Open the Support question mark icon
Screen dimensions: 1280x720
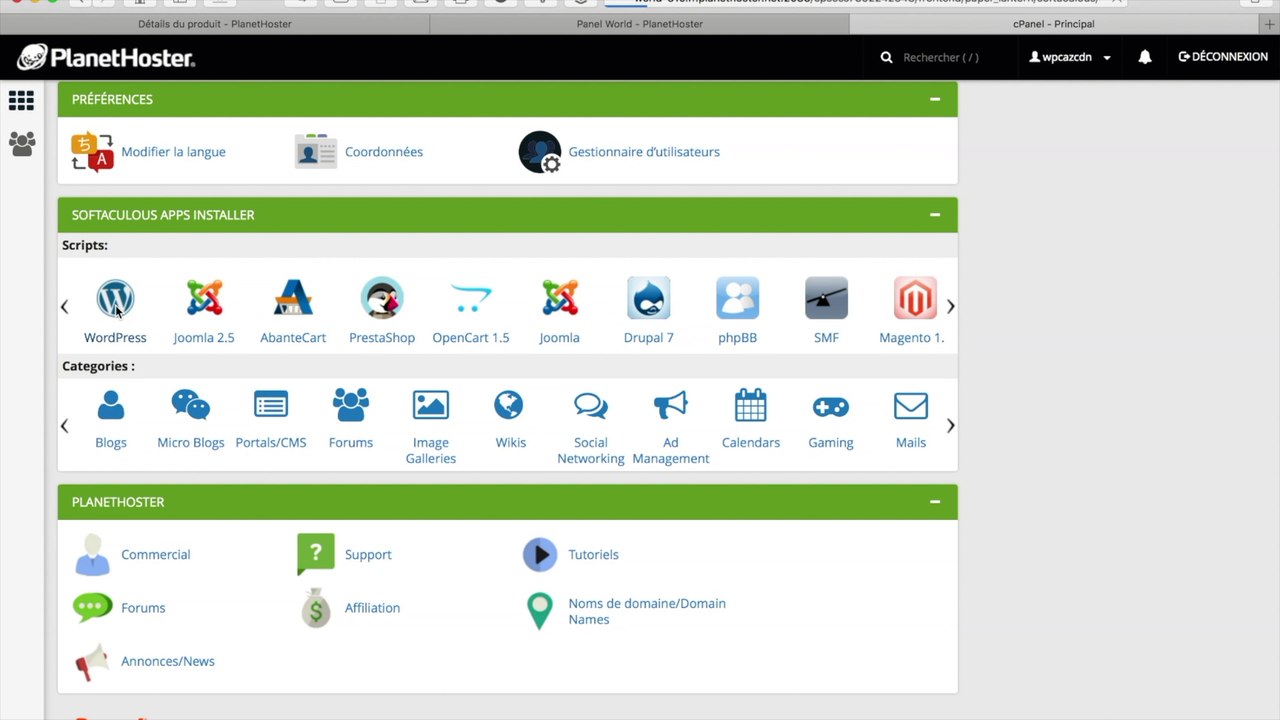tap(316, 554)
